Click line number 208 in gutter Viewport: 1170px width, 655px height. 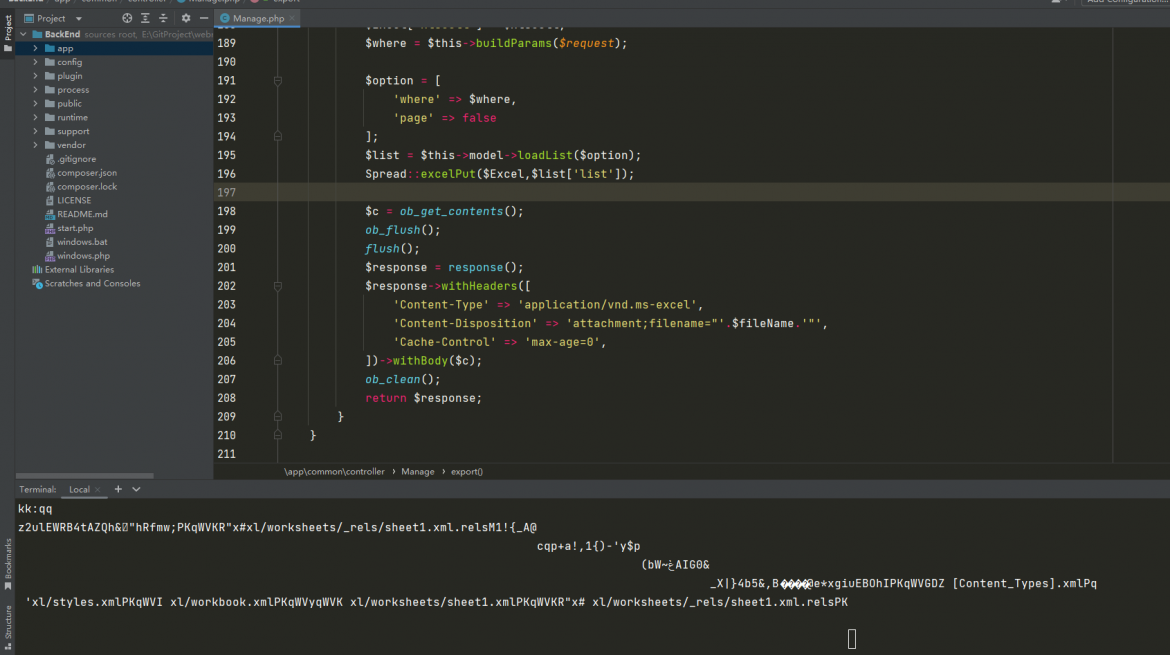[226, 398]
